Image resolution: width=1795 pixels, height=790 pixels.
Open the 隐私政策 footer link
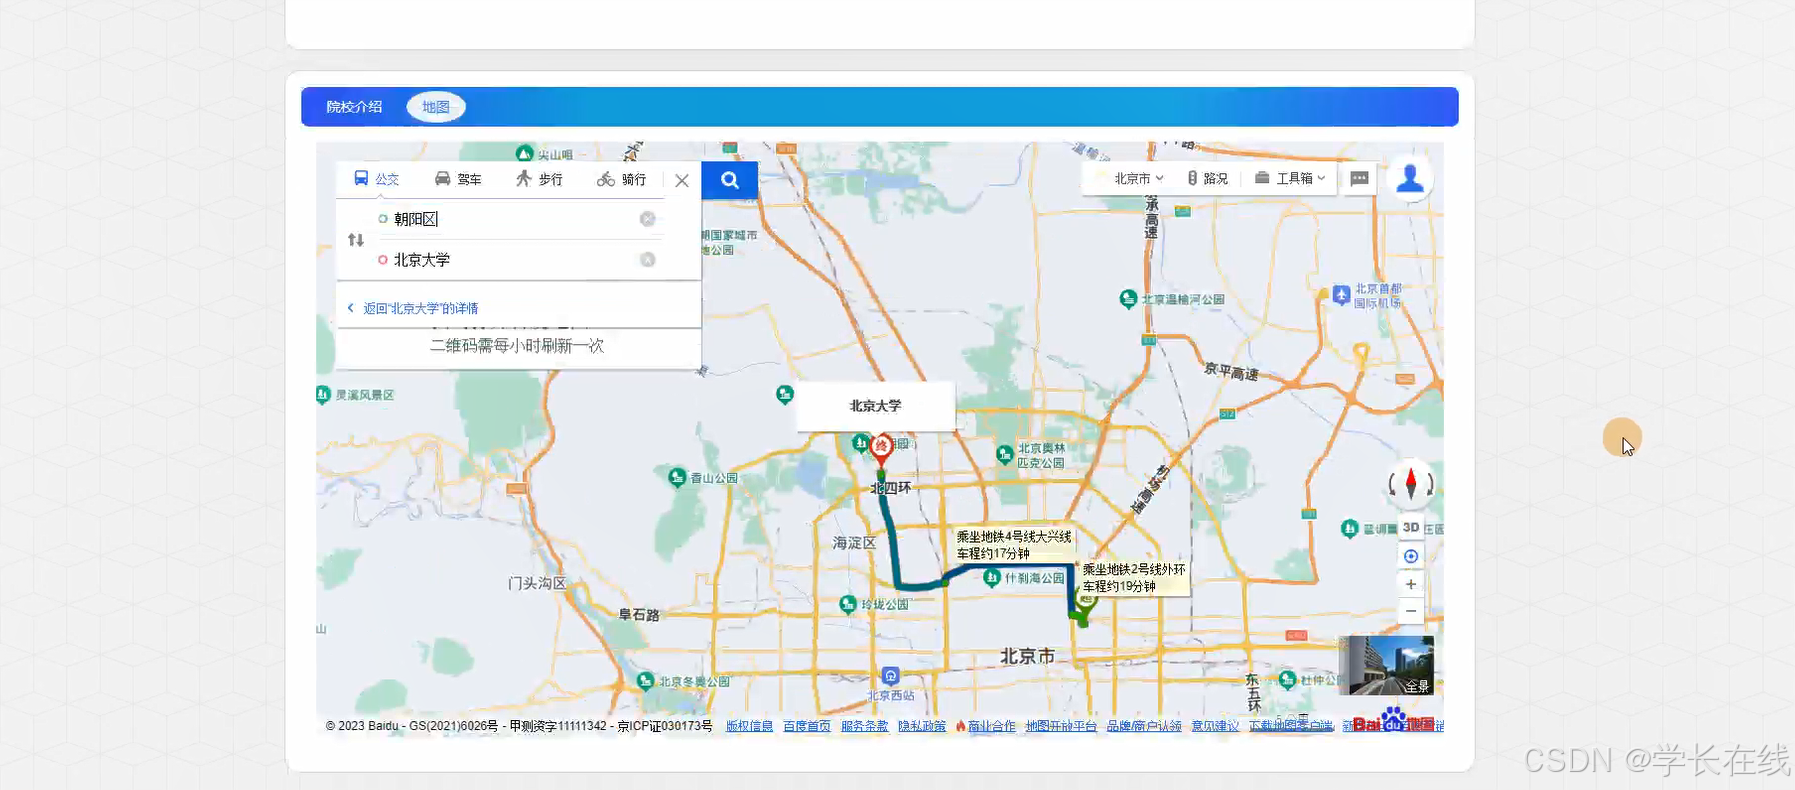pos(922,726)
